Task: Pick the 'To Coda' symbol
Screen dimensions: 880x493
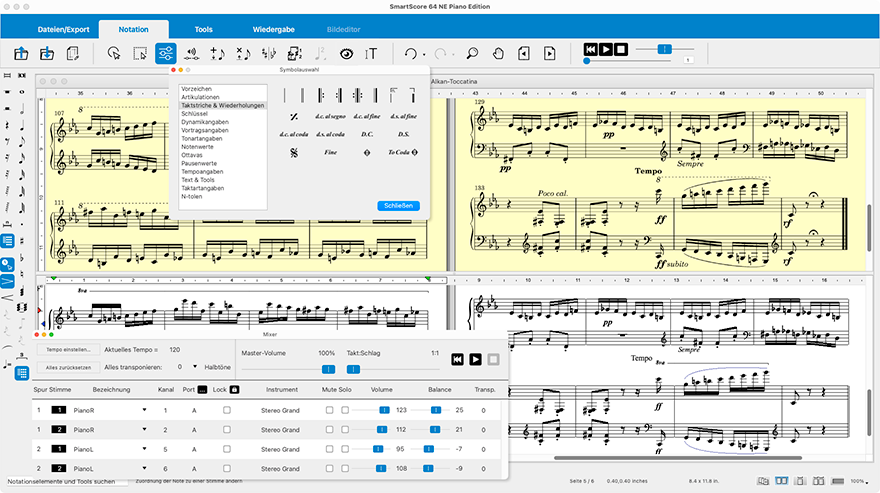Action: click(x=403, y=152)
